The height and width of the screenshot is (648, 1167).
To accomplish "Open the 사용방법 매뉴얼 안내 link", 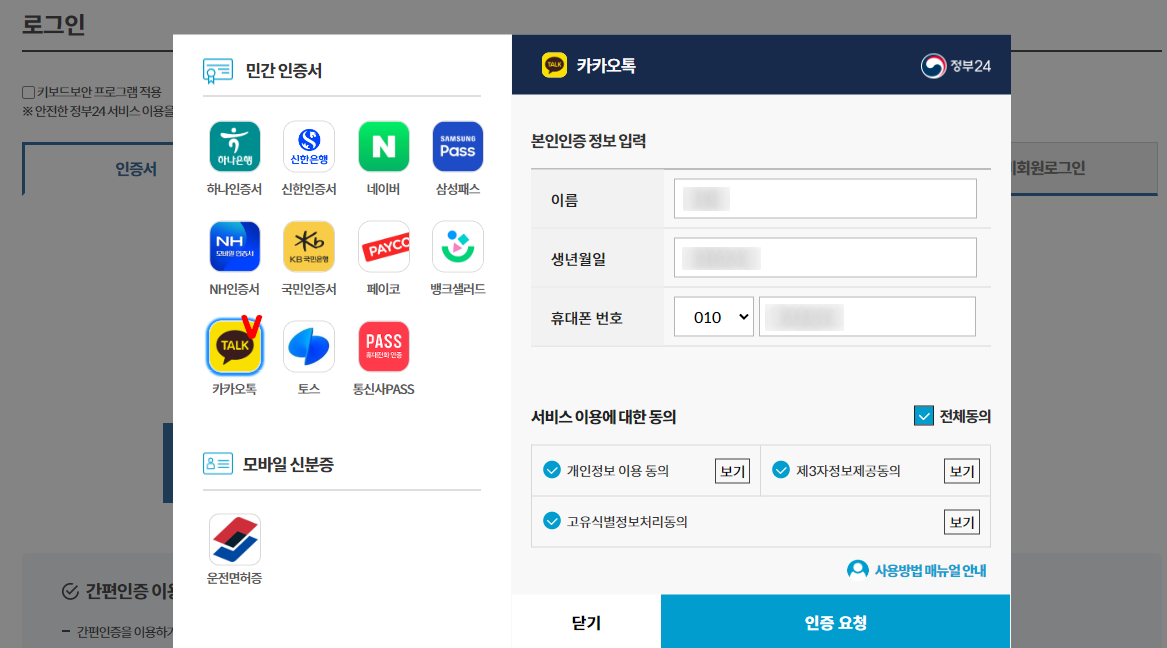I will [917, 570].
